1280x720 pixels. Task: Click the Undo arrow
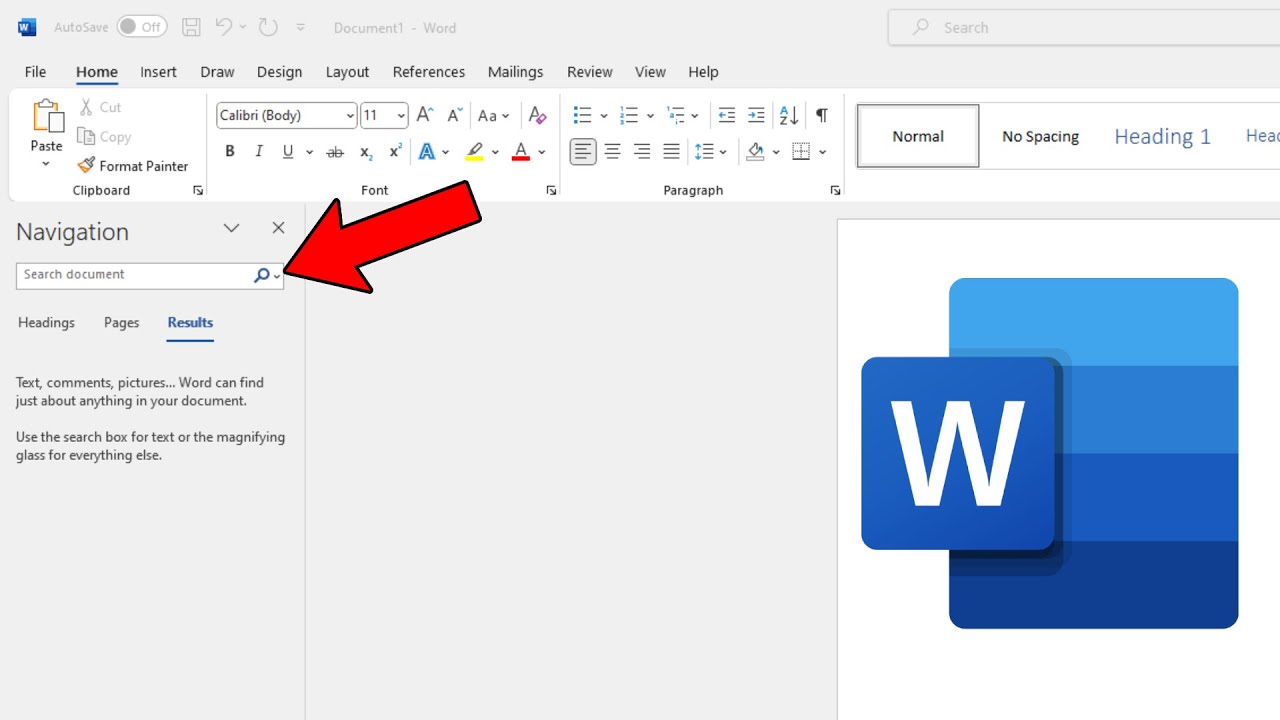tap(224, 28)
